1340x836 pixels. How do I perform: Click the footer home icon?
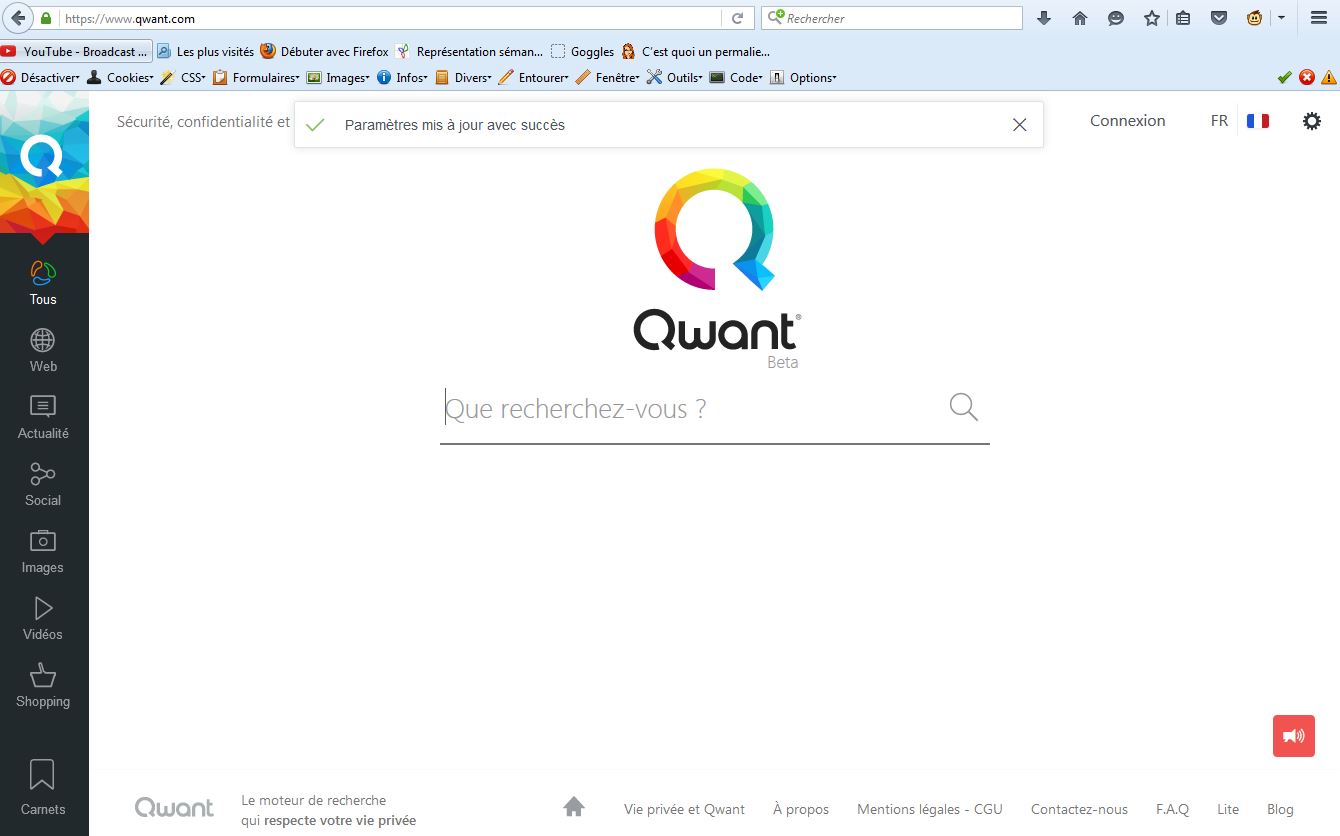pyautogui.click(x=574, y=806)
